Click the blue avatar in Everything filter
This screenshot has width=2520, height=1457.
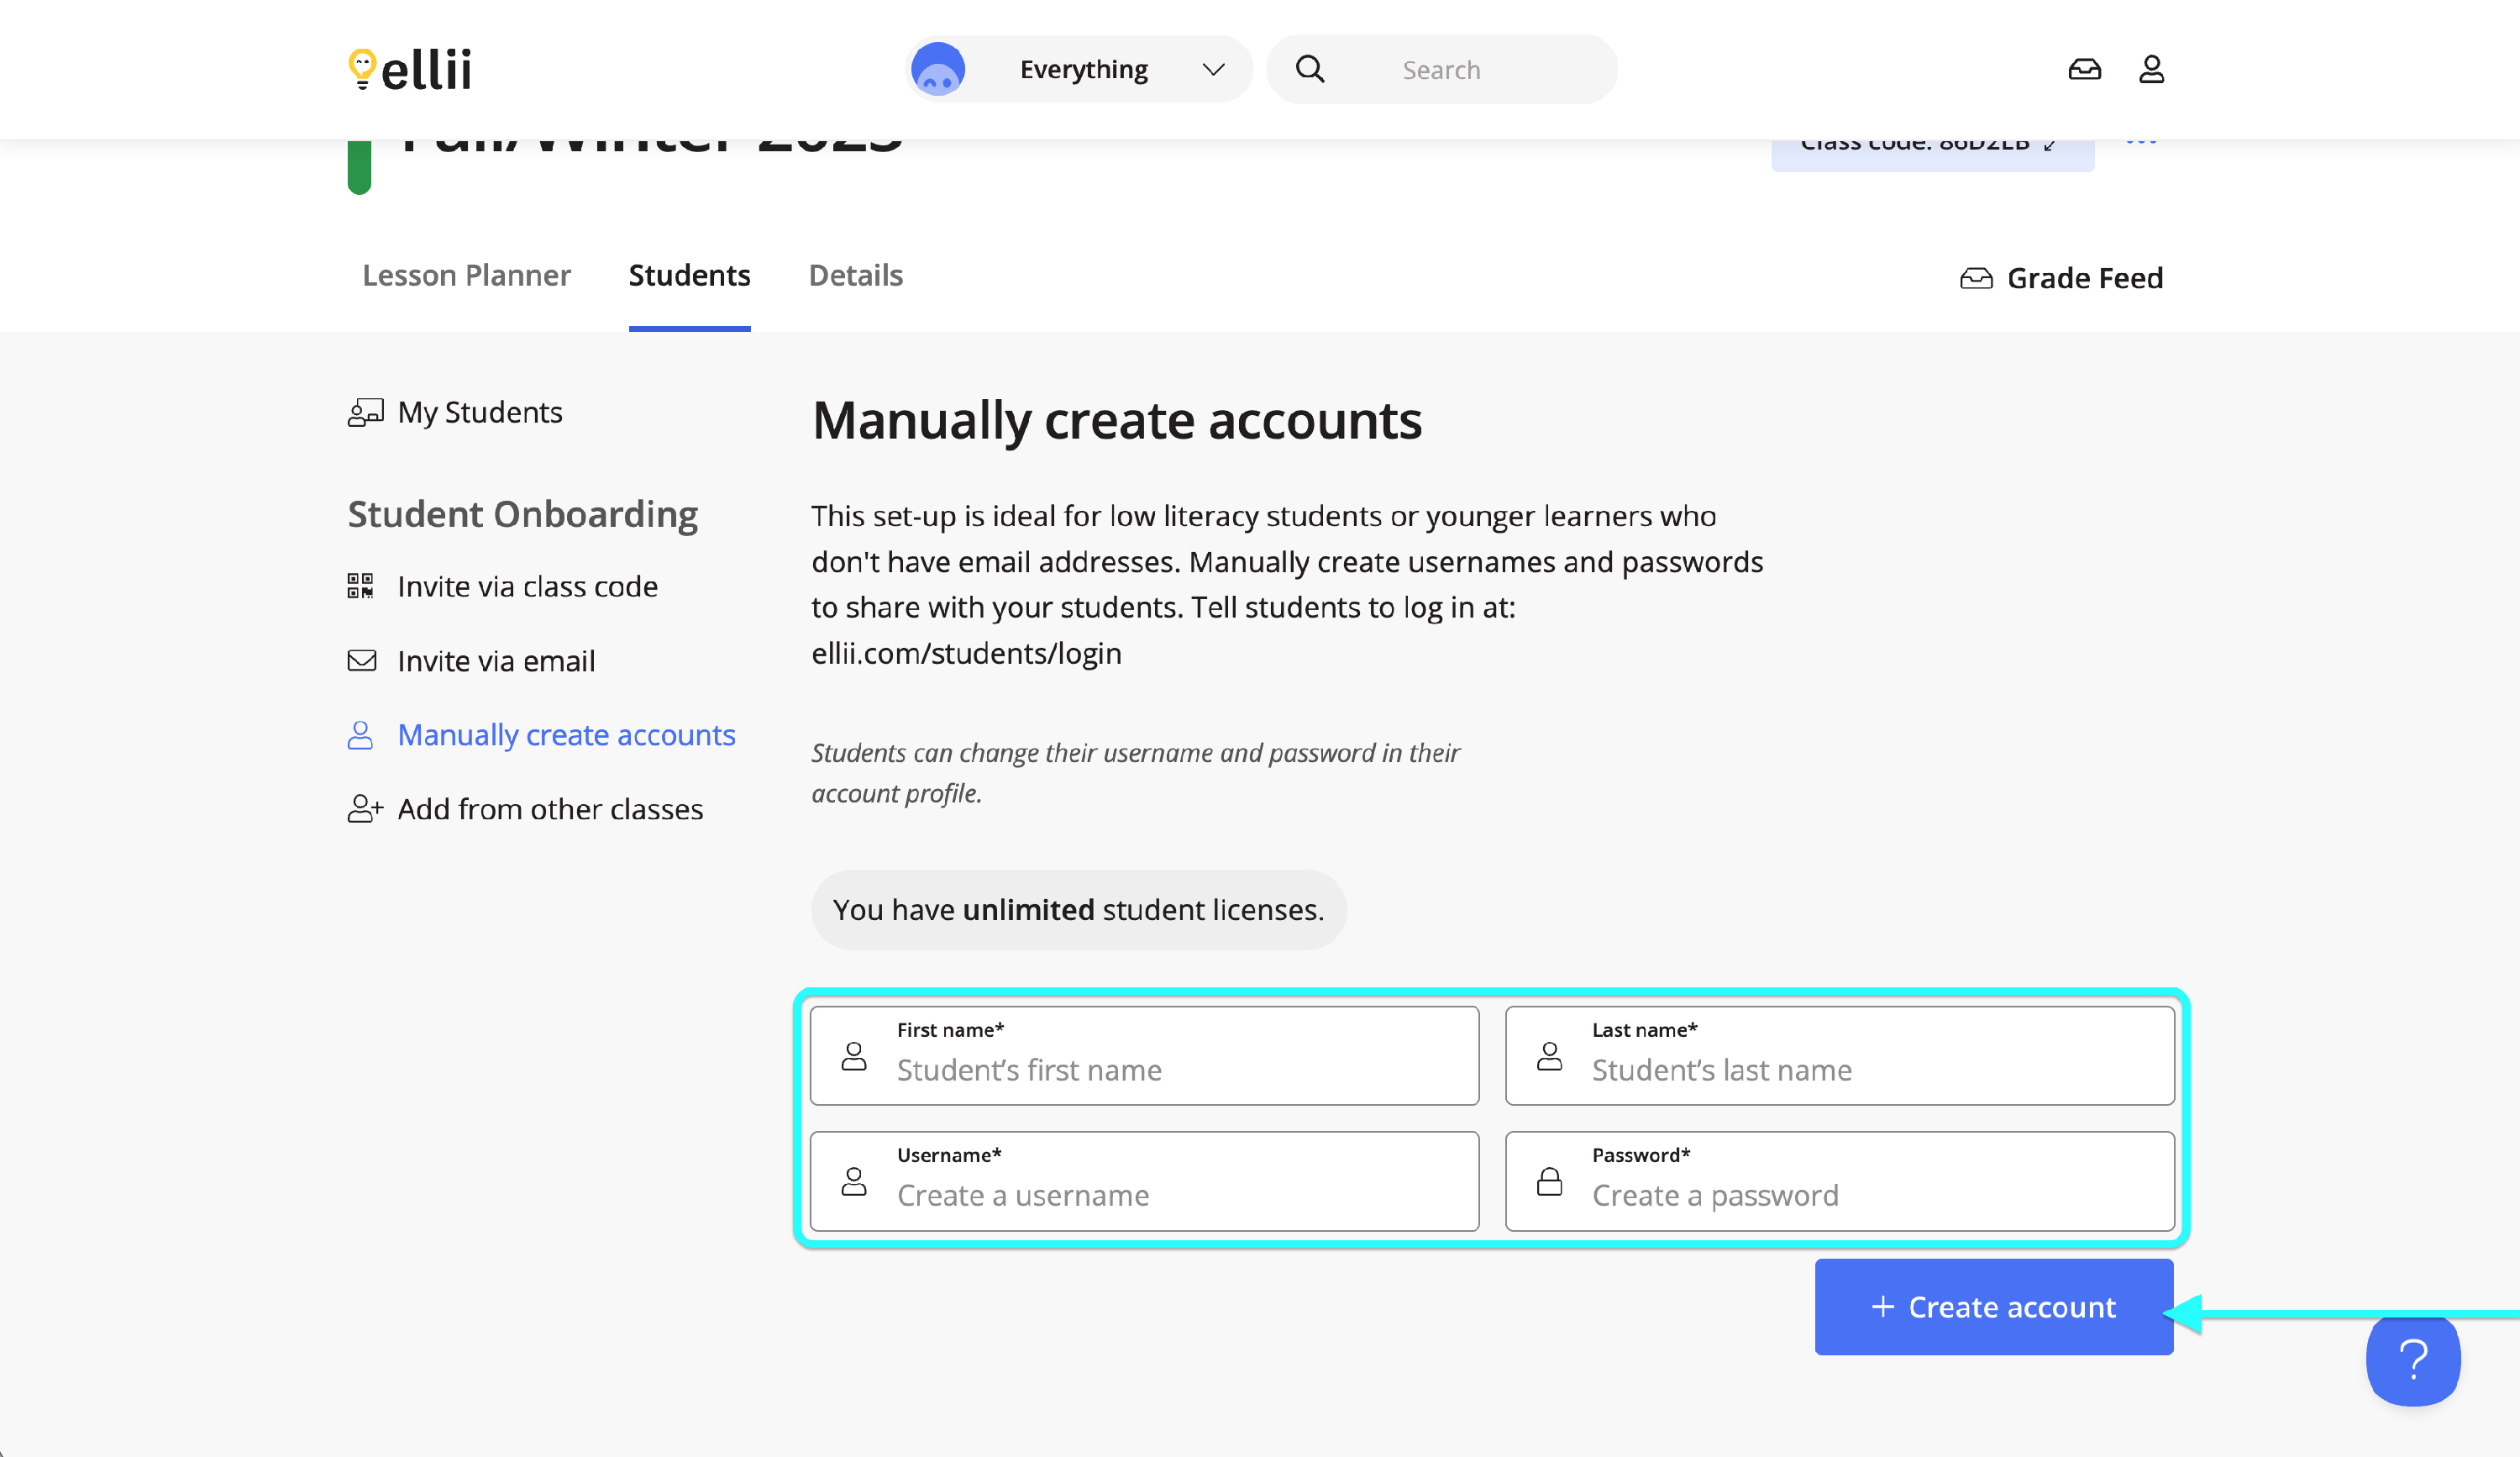pos(938,69)
